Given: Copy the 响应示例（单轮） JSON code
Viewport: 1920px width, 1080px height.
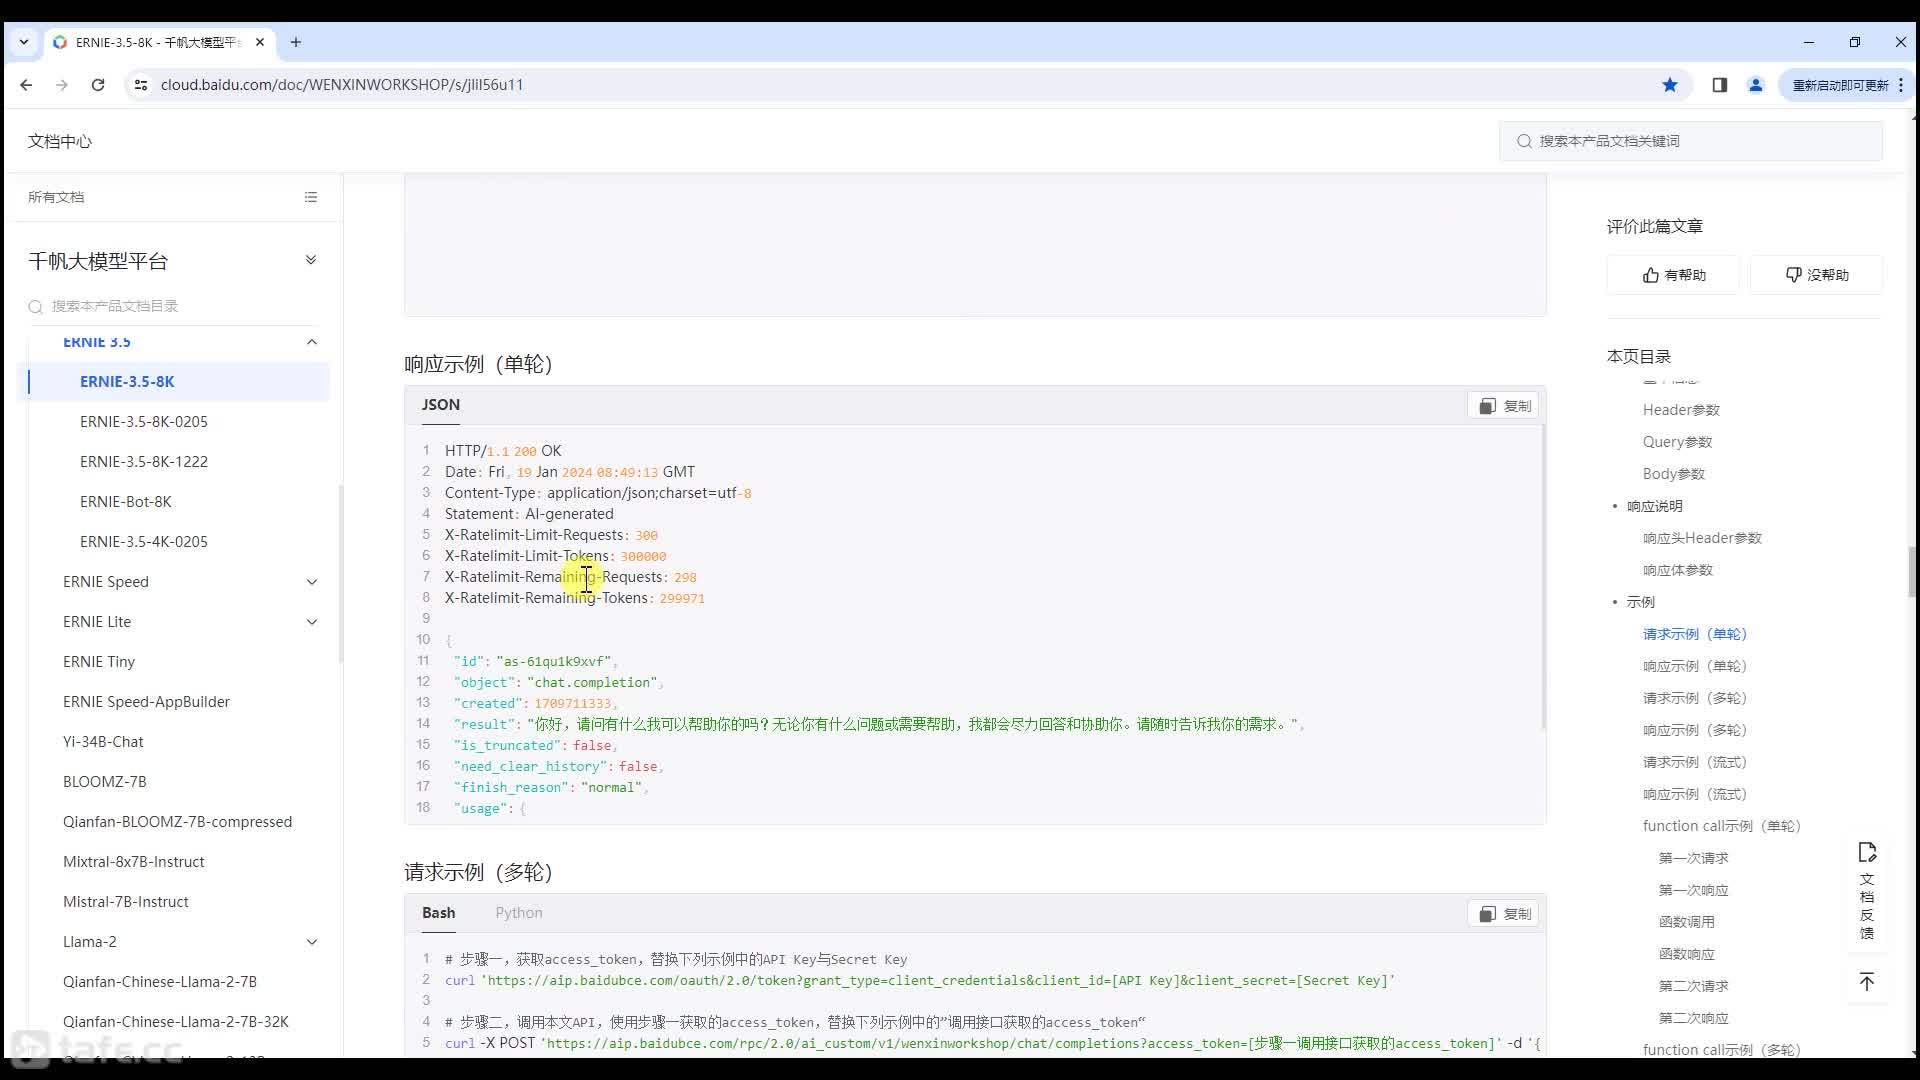Looking at the screenshot, I should (1505, 406).
